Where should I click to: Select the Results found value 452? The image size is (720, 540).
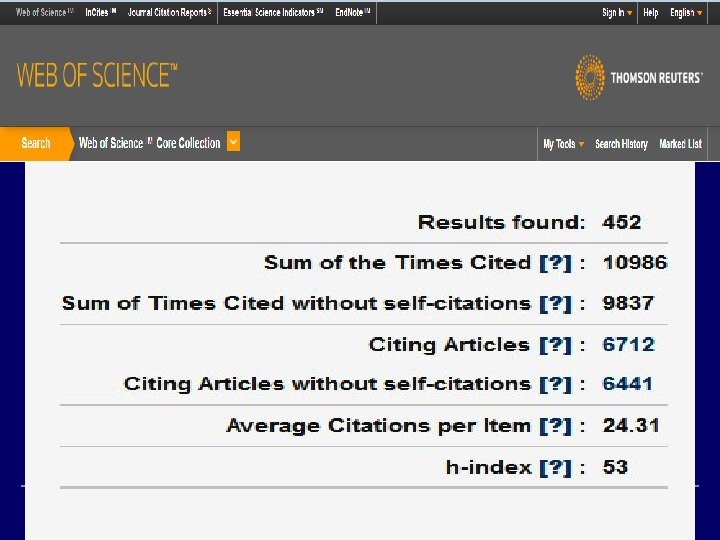coord(621,222)
